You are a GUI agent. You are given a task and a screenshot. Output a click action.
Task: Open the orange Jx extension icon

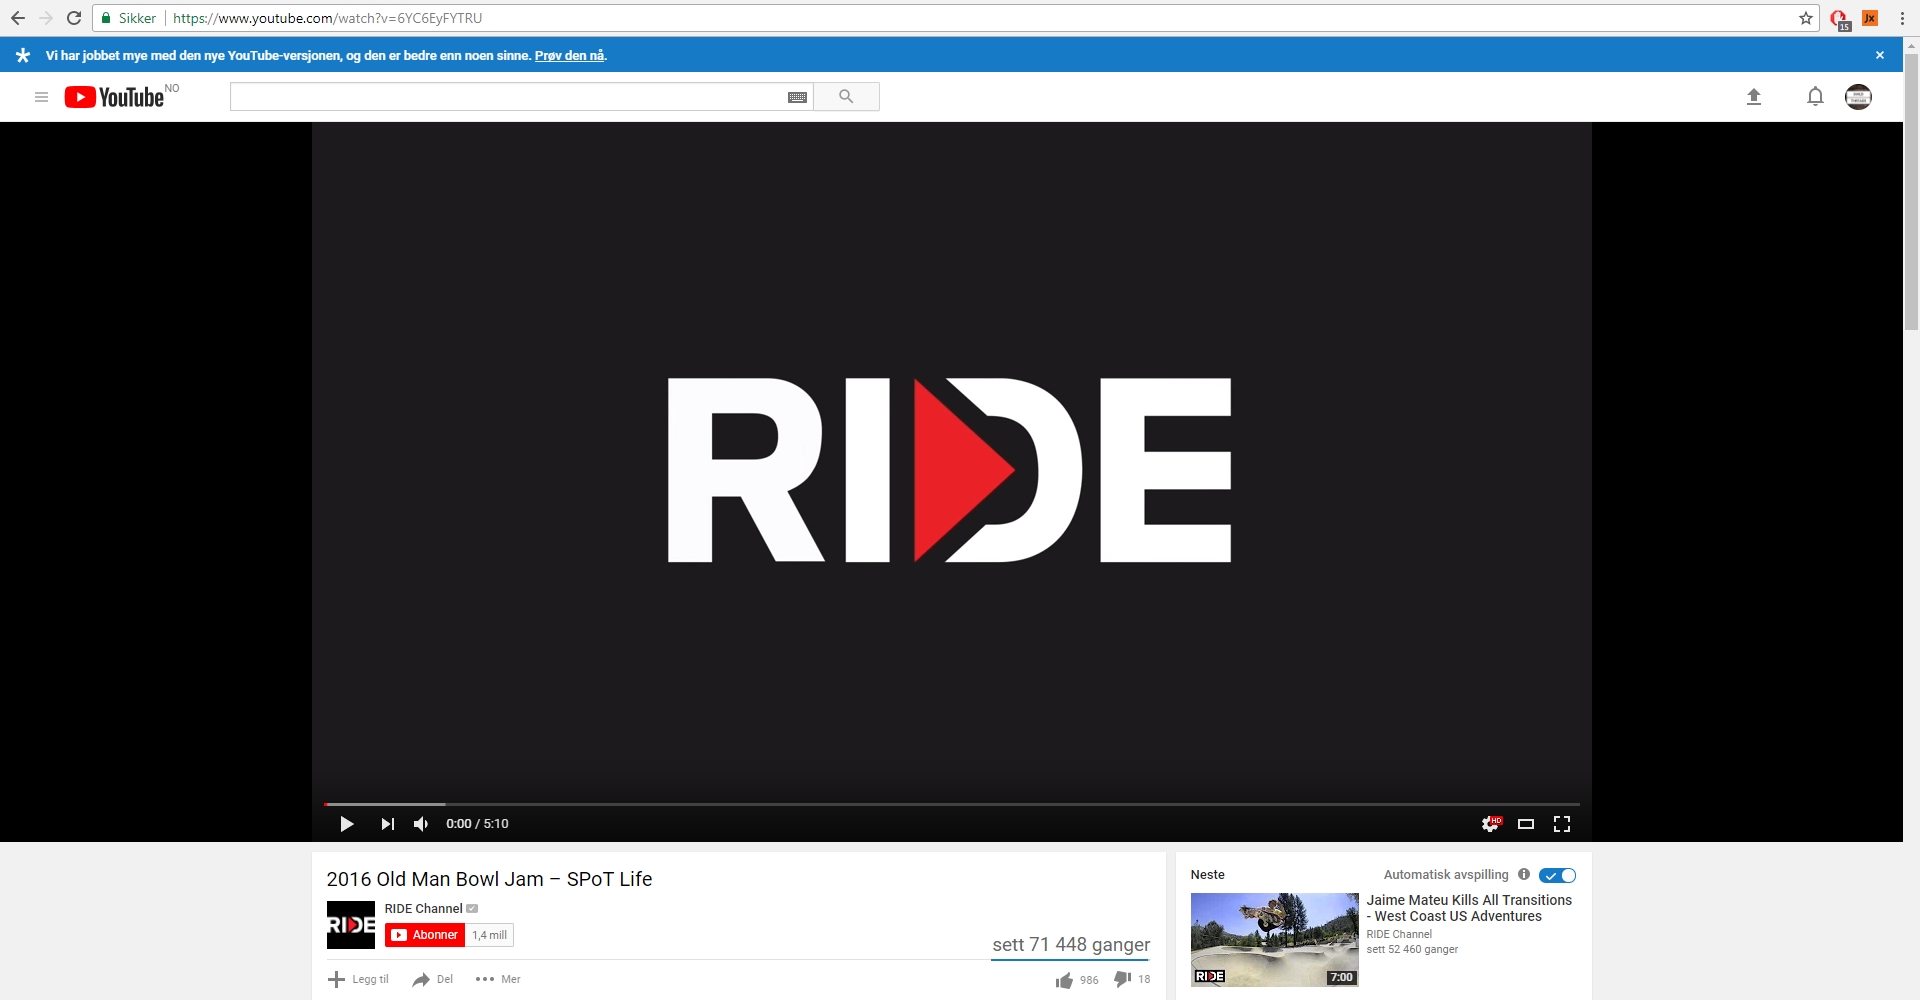pos(1870,18)
